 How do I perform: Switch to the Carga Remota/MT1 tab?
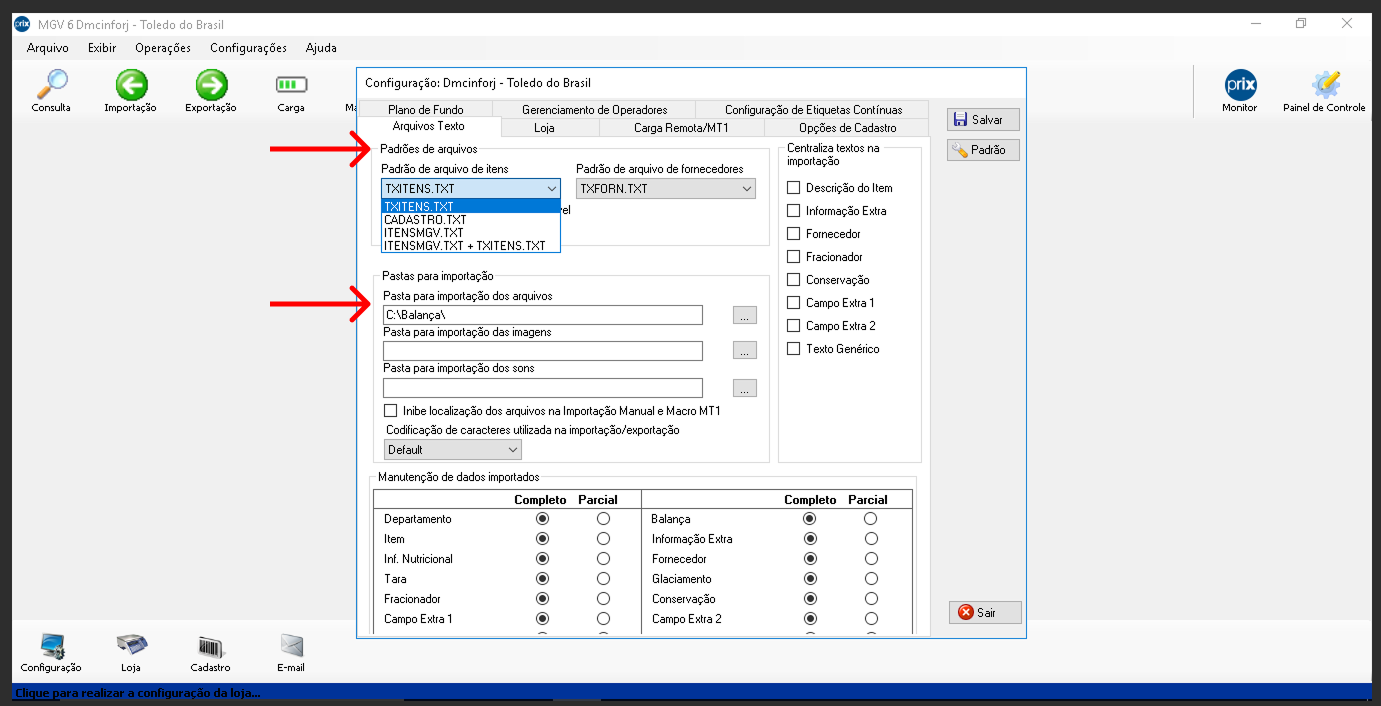[x=681, y=128]
